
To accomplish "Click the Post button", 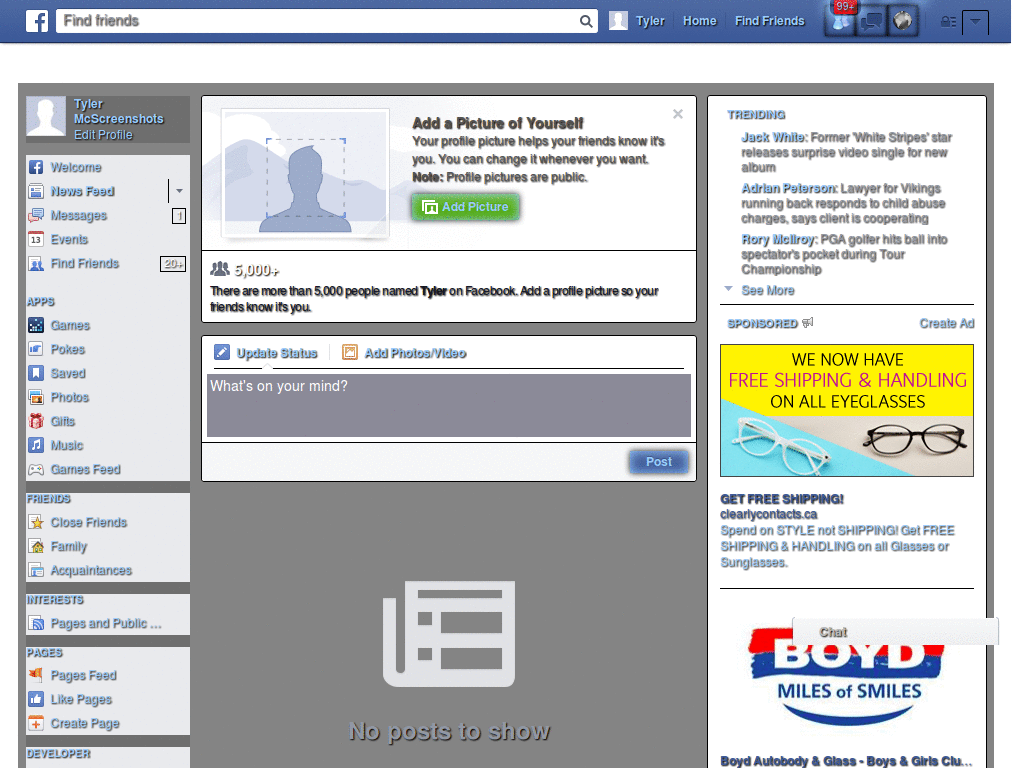I will point(658,461).
